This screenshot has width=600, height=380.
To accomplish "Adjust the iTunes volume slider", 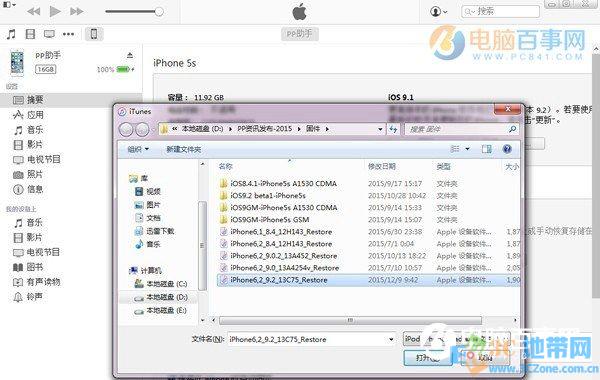I will click(135, 11).
